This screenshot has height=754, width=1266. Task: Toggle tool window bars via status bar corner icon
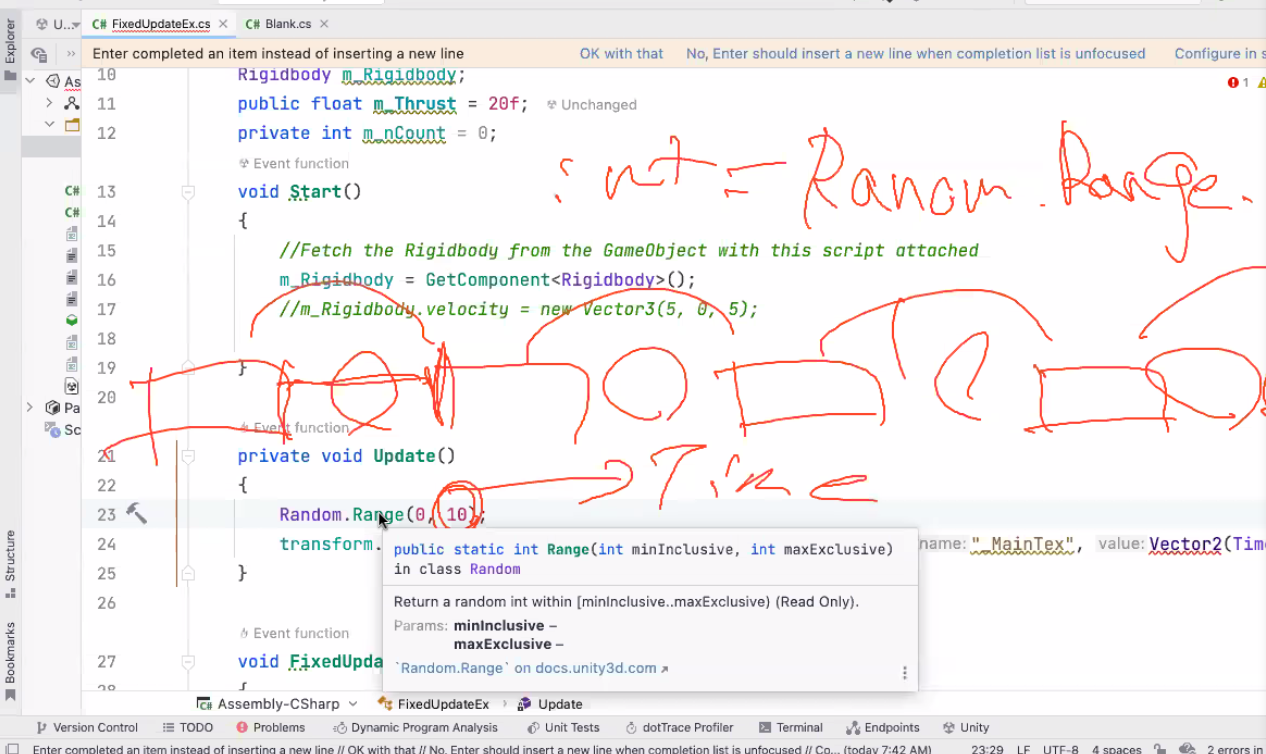(x=12, y=748)
